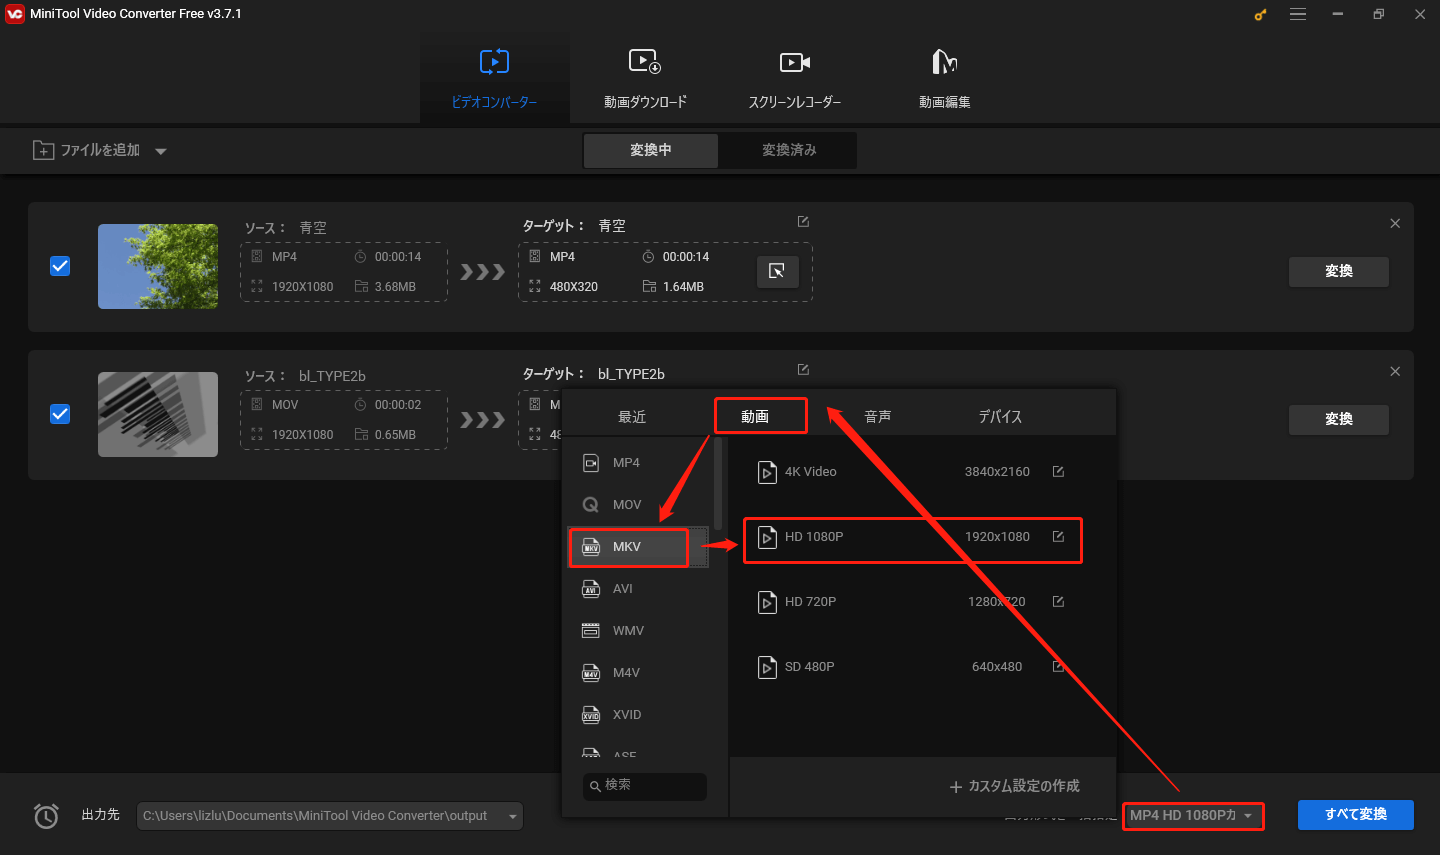Choose the HD 1080P preset

(913, 537)
